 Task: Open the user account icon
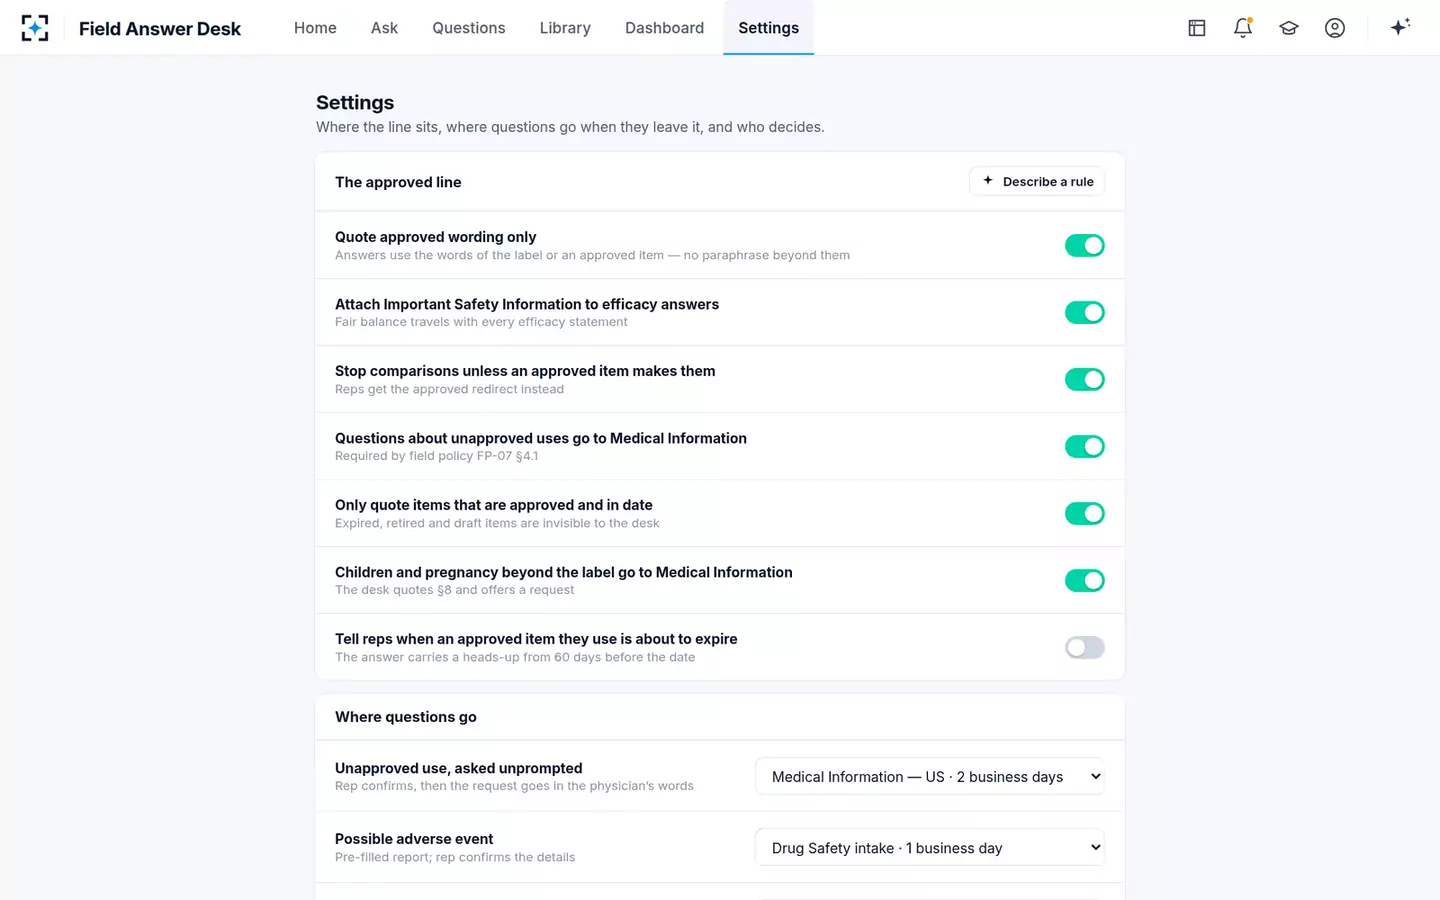coord(1335,28)
